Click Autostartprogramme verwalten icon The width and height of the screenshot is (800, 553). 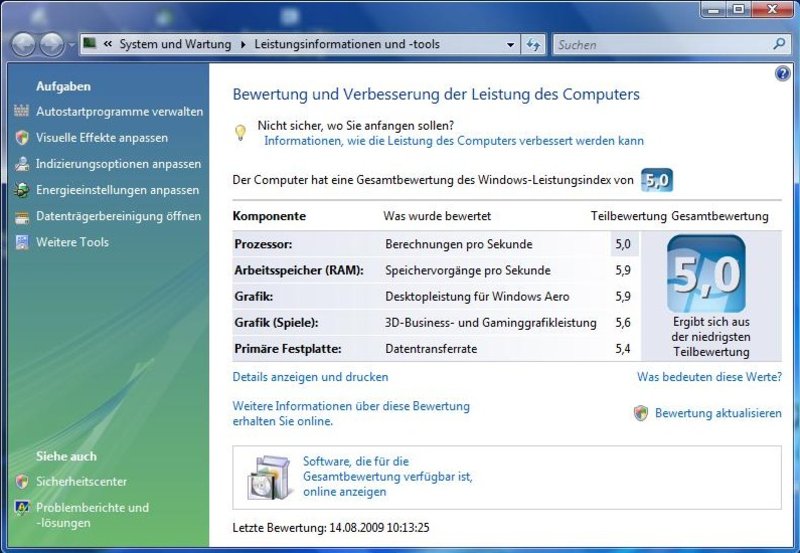pyautogui.click(x=21, y=111)
